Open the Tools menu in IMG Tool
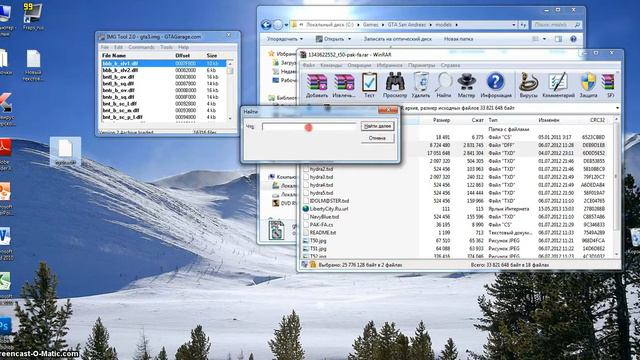This screenshot has height=360, width=640. coord(166,47)
